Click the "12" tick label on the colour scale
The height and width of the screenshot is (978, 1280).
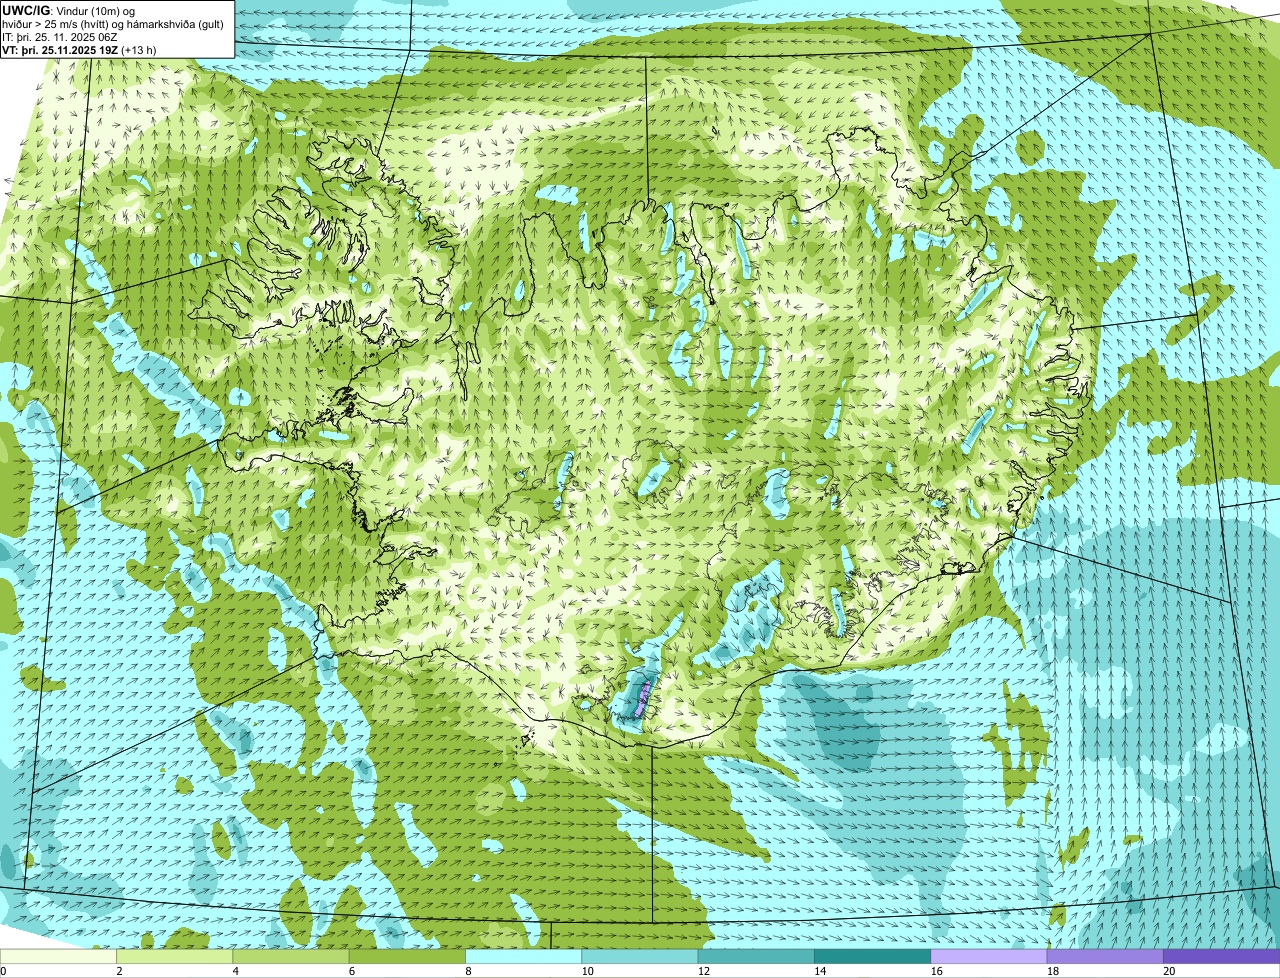coord(703,971)
